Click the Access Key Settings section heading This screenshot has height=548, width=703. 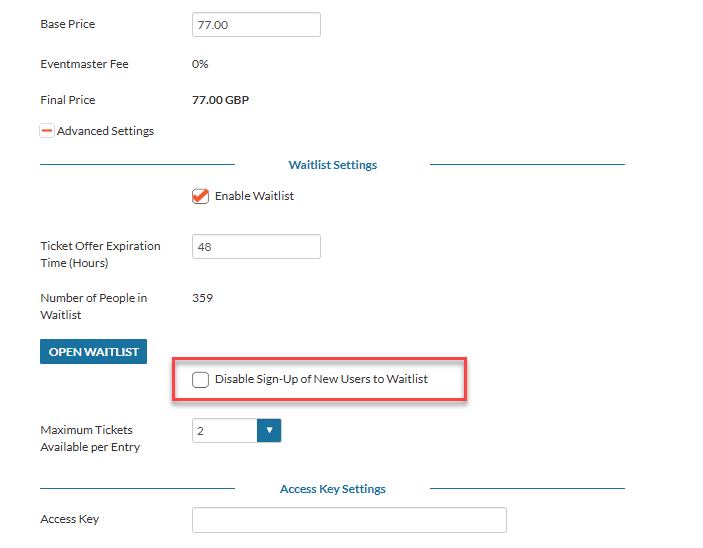[333, 489]
